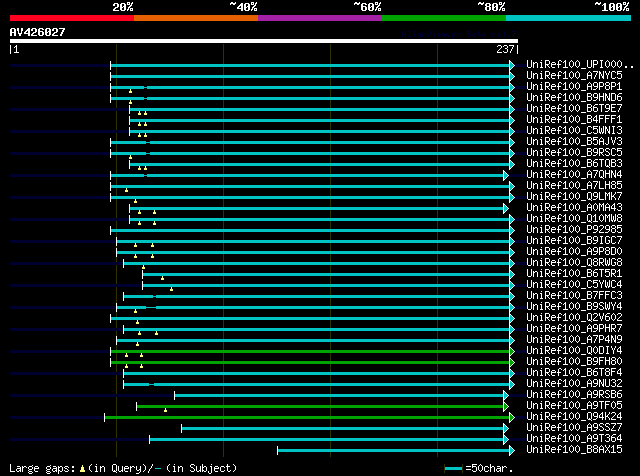The height and width of the screenshot is (476, 640).
Task: Select the UniRef100_A9NU32 label
Action: 574,384
